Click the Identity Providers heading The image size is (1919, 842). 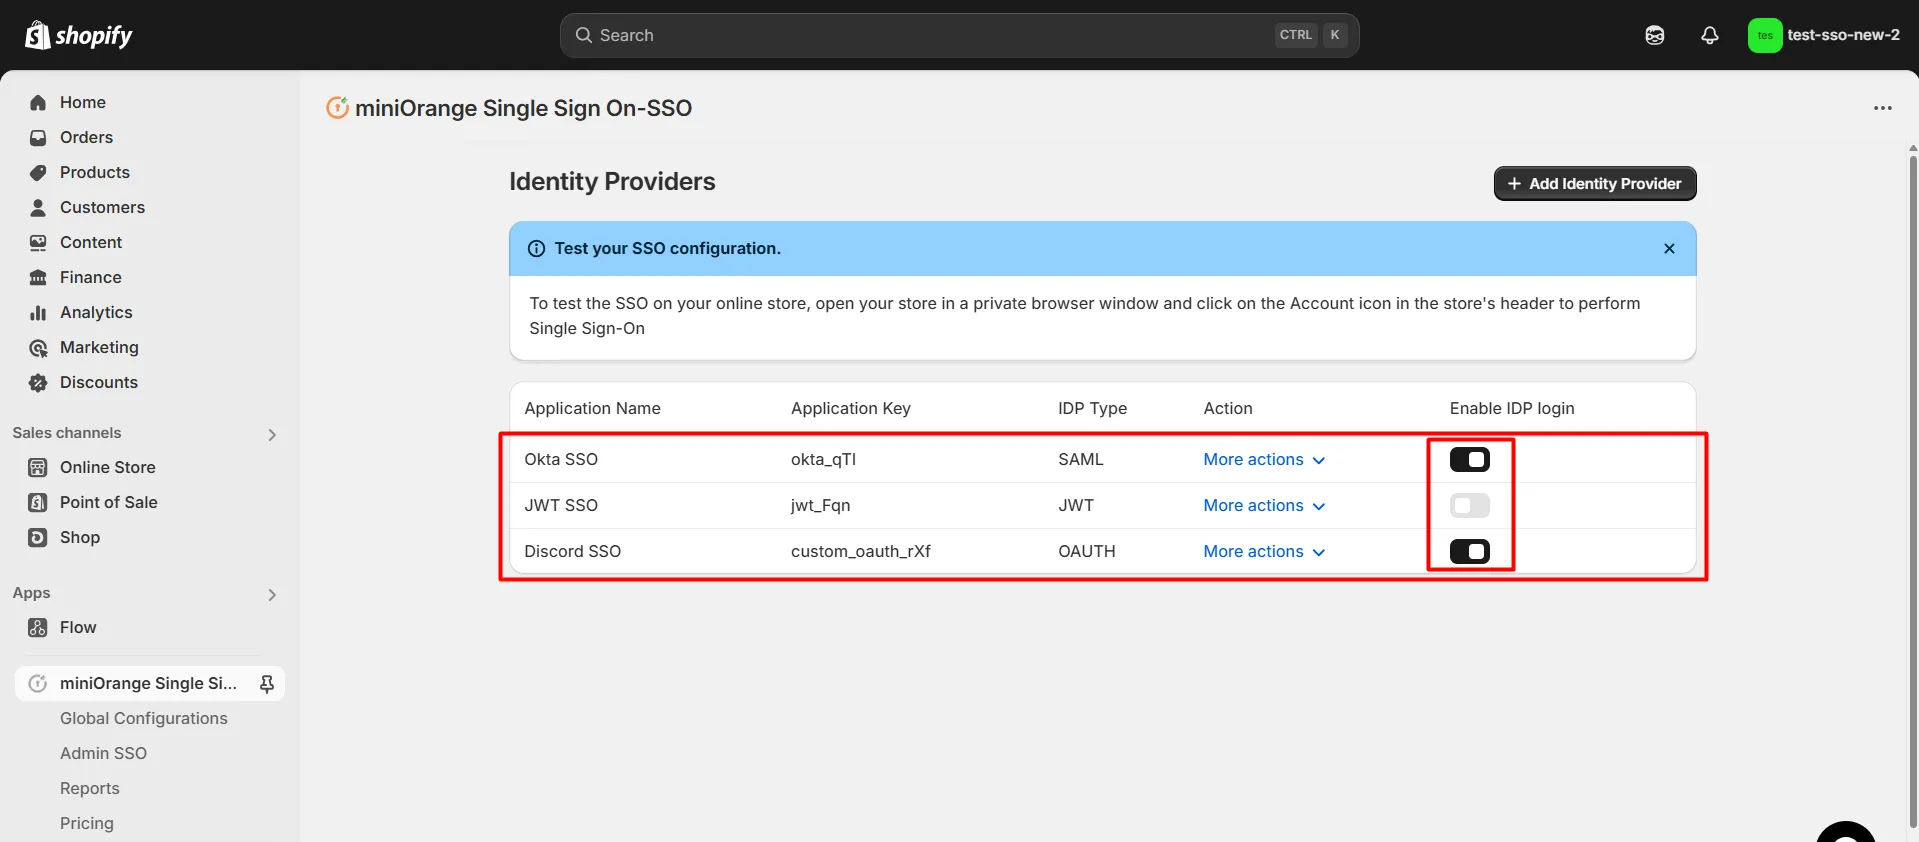(612, 182)
